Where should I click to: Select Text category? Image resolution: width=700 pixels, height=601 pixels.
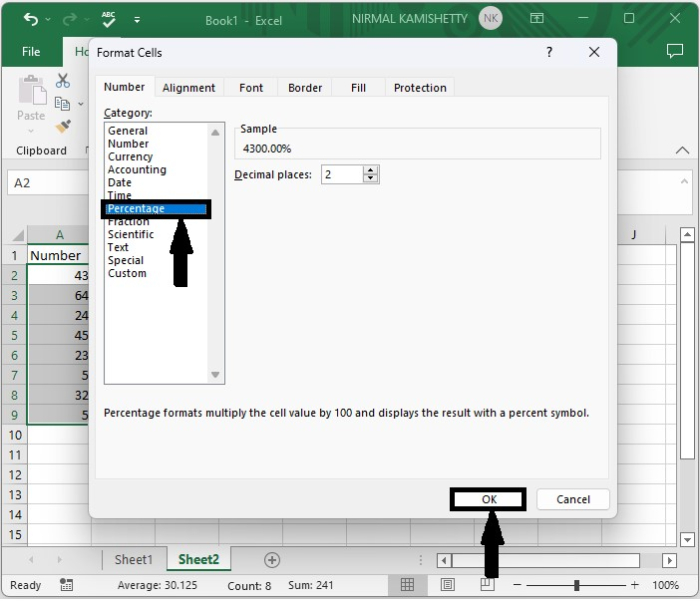118,247
